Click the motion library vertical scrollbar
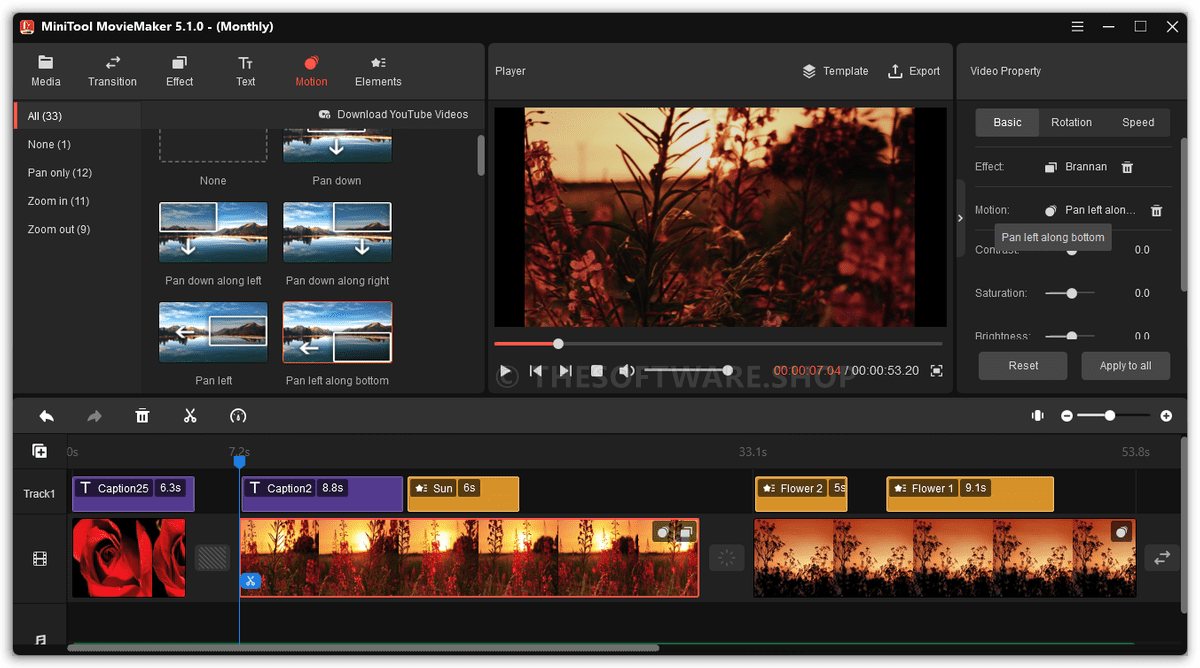Viewport: 1200px width, 668px height. (480, 155)
